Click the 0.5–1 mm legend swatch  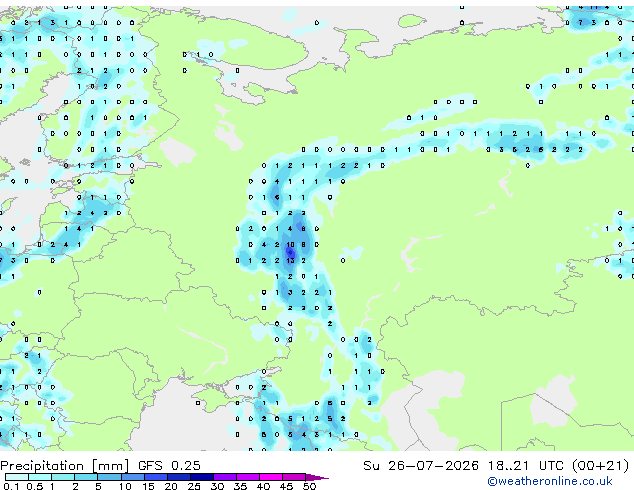click(40, 477)
